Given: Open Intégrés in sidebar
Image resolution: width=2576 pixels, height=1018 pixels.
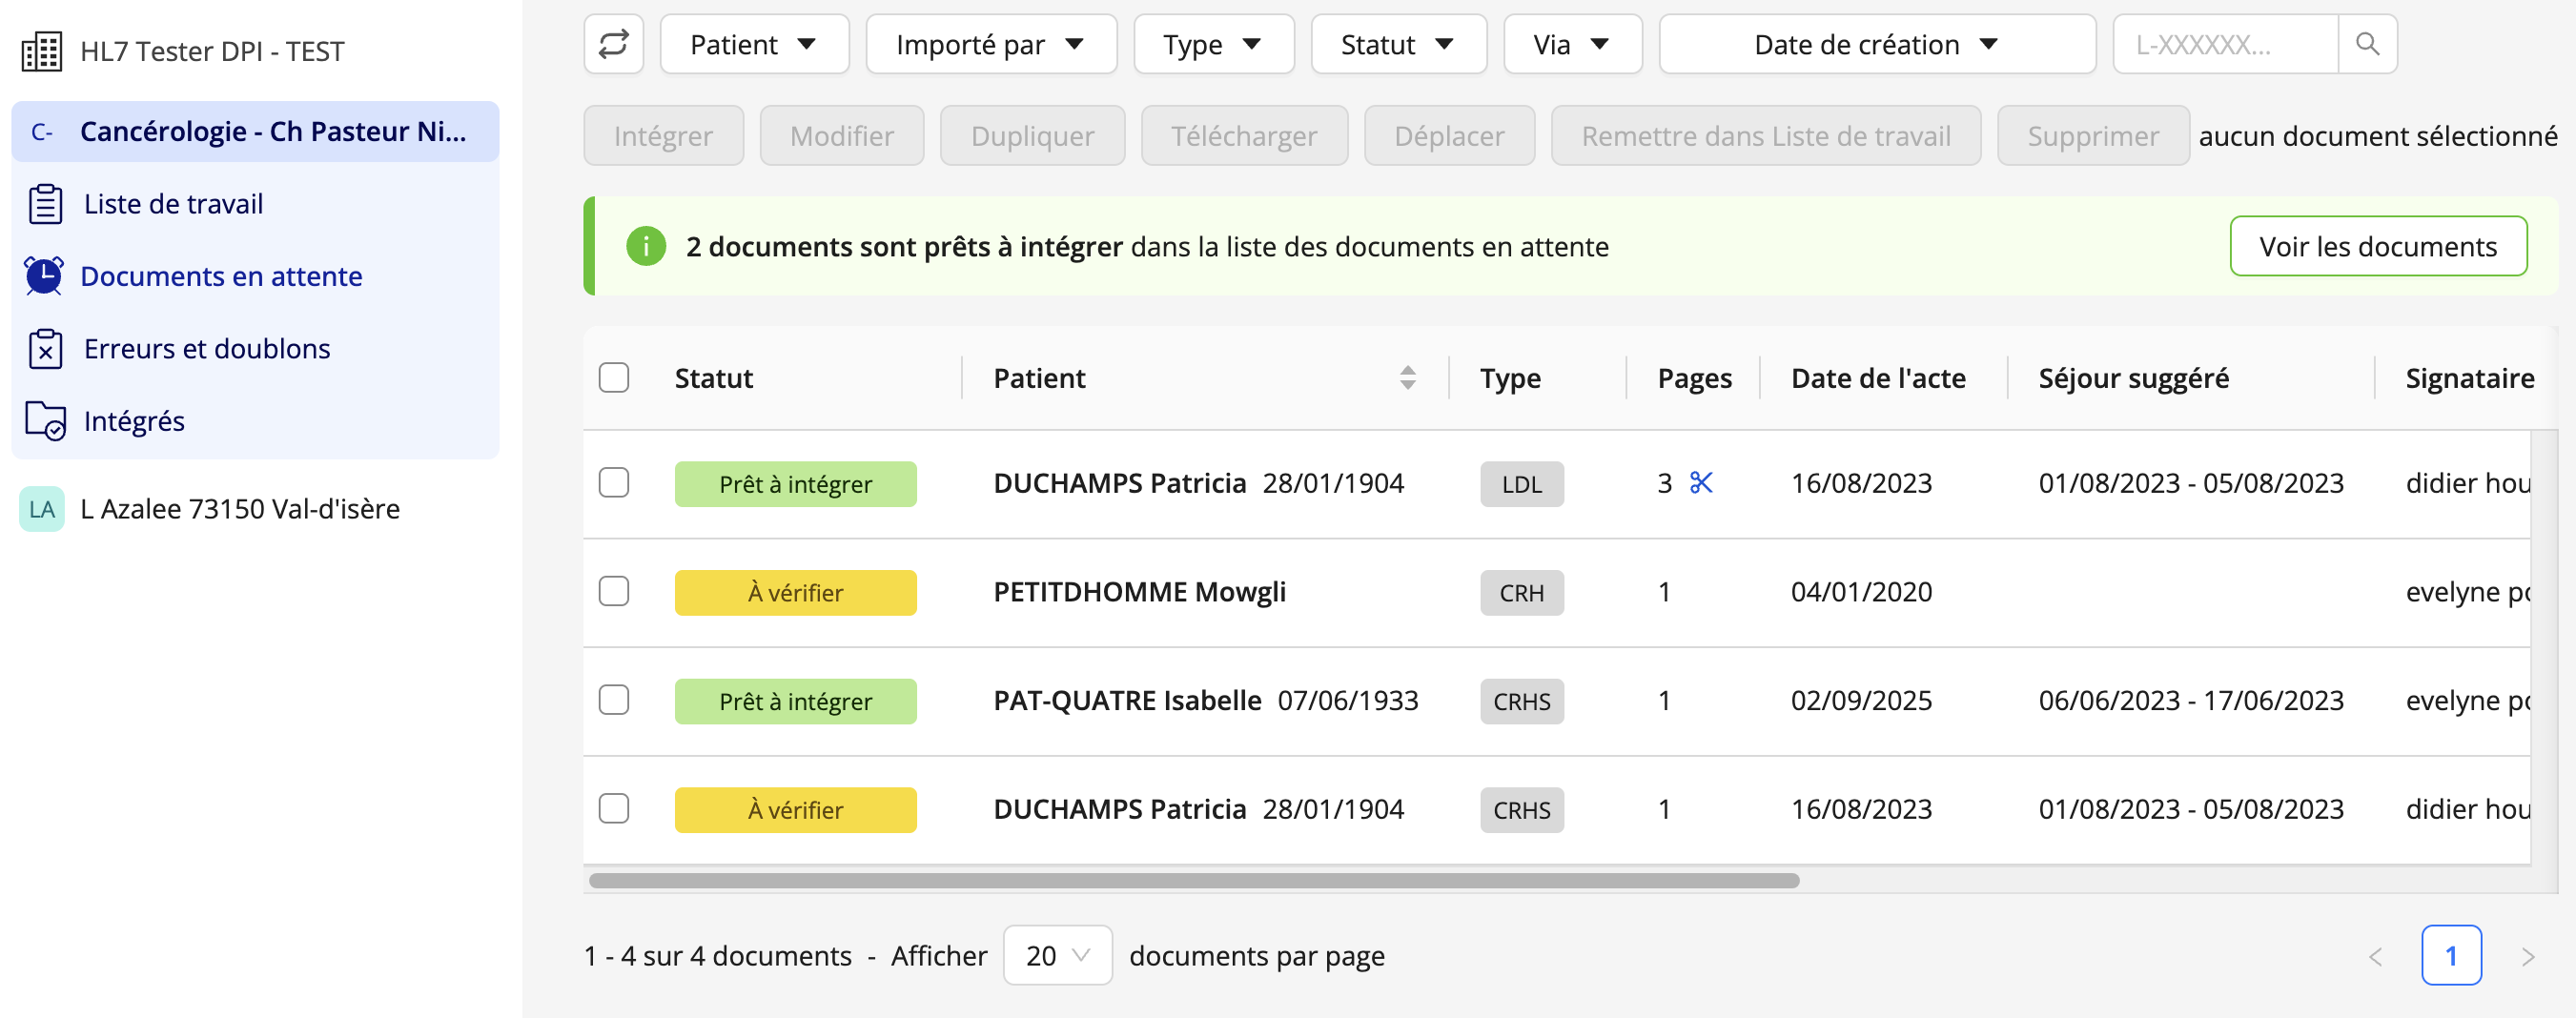Looking at the screenshot, I should [255, 421].
